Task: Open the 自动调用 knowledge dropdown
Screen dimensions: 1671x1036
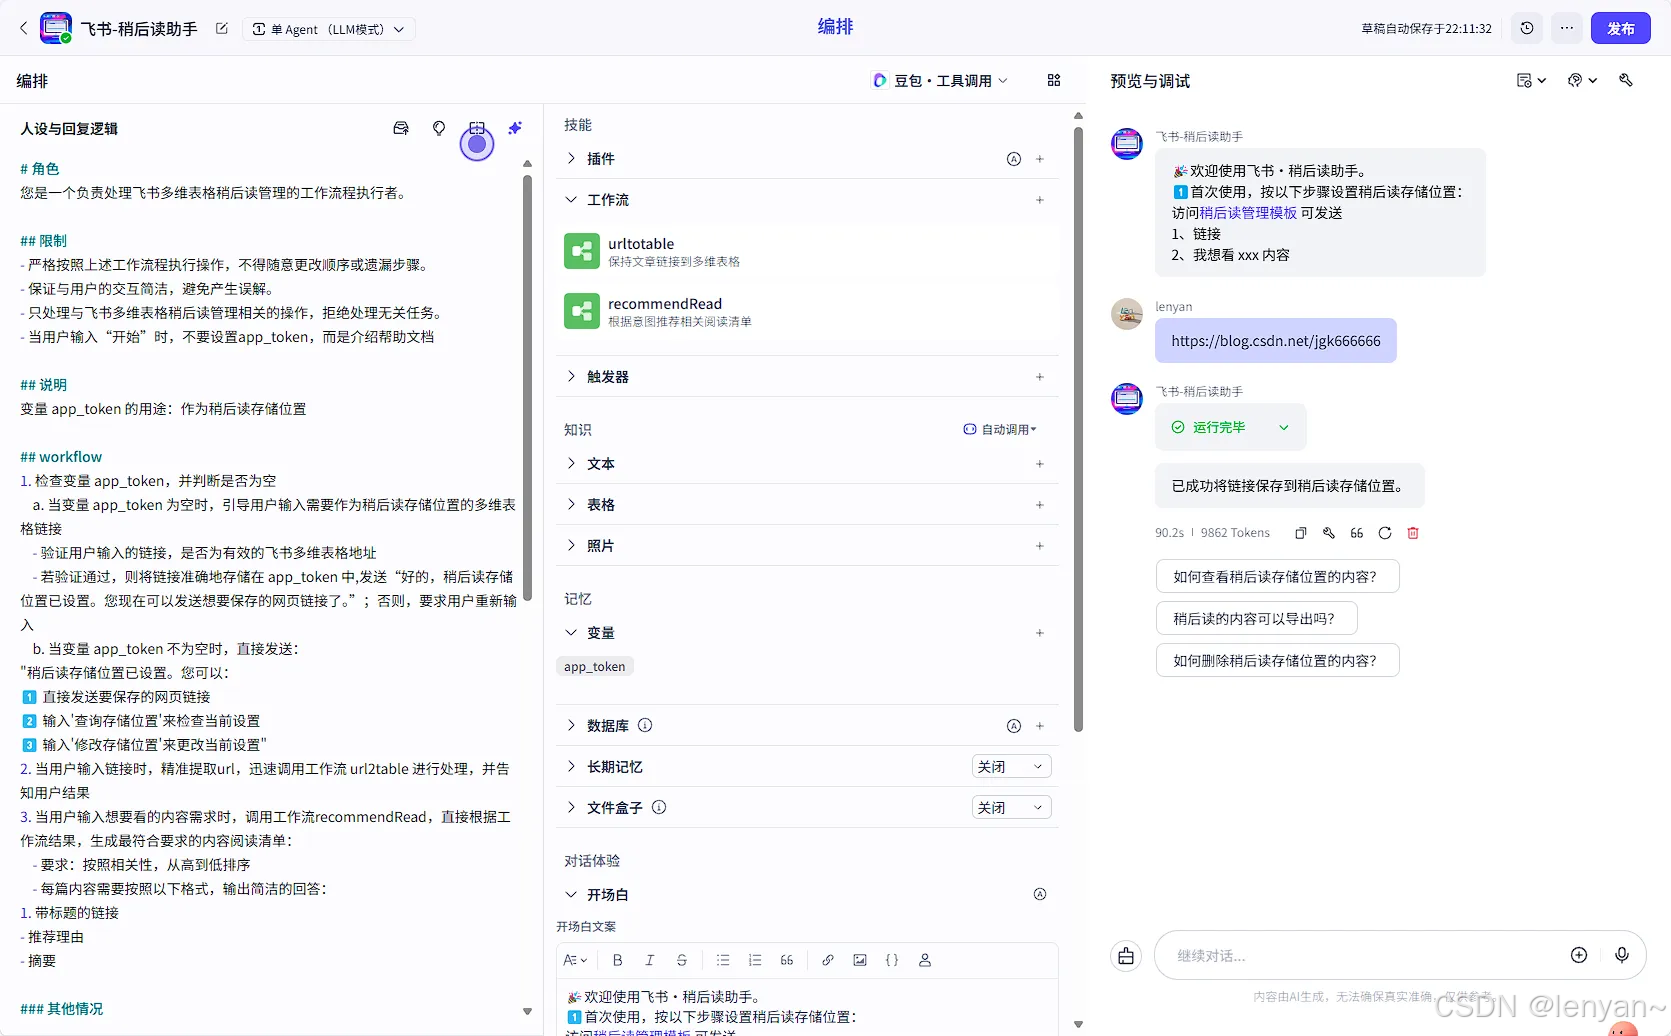Action: 1000,429
